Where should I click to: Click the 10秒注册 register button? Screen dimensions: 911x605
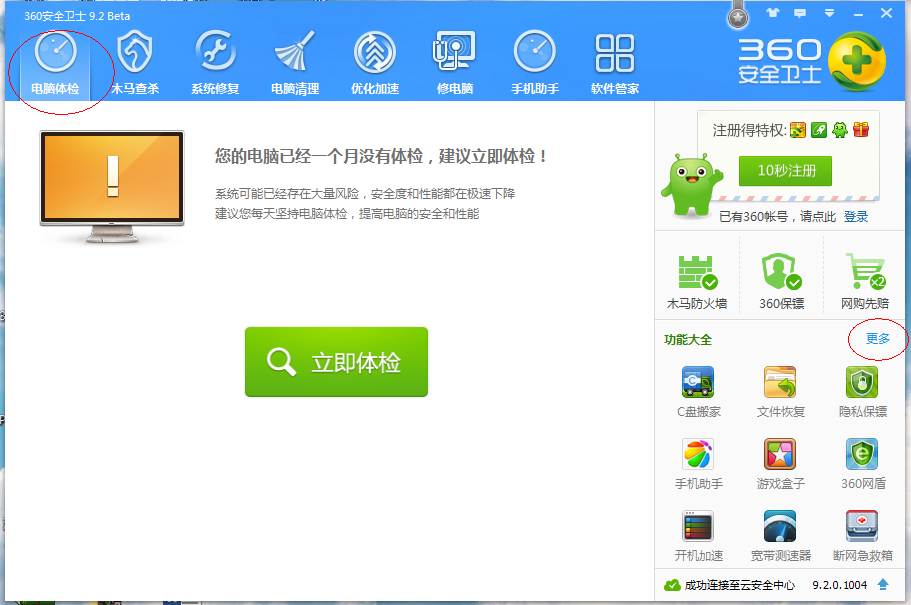786,171
